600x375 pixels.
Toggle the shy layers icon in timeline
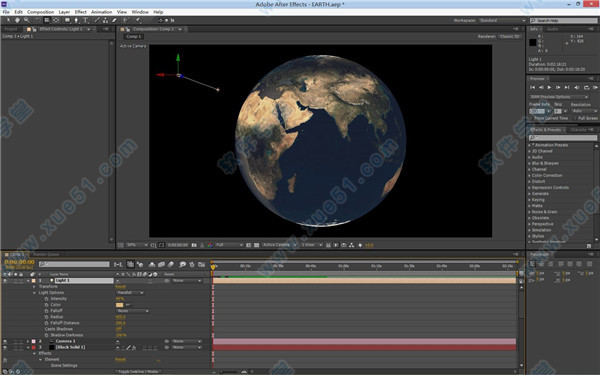pos(152,264)
